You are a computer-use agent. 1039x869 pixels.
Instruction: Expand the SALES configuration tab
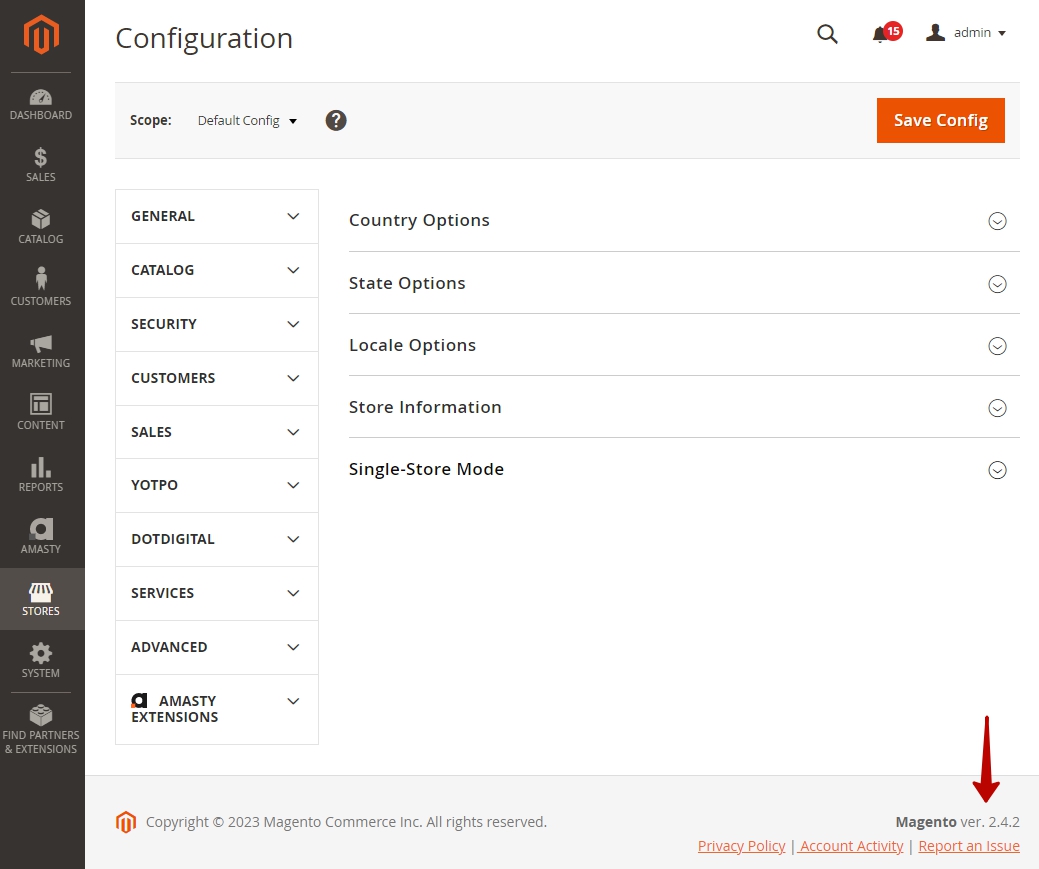click(x=217, y=432)
